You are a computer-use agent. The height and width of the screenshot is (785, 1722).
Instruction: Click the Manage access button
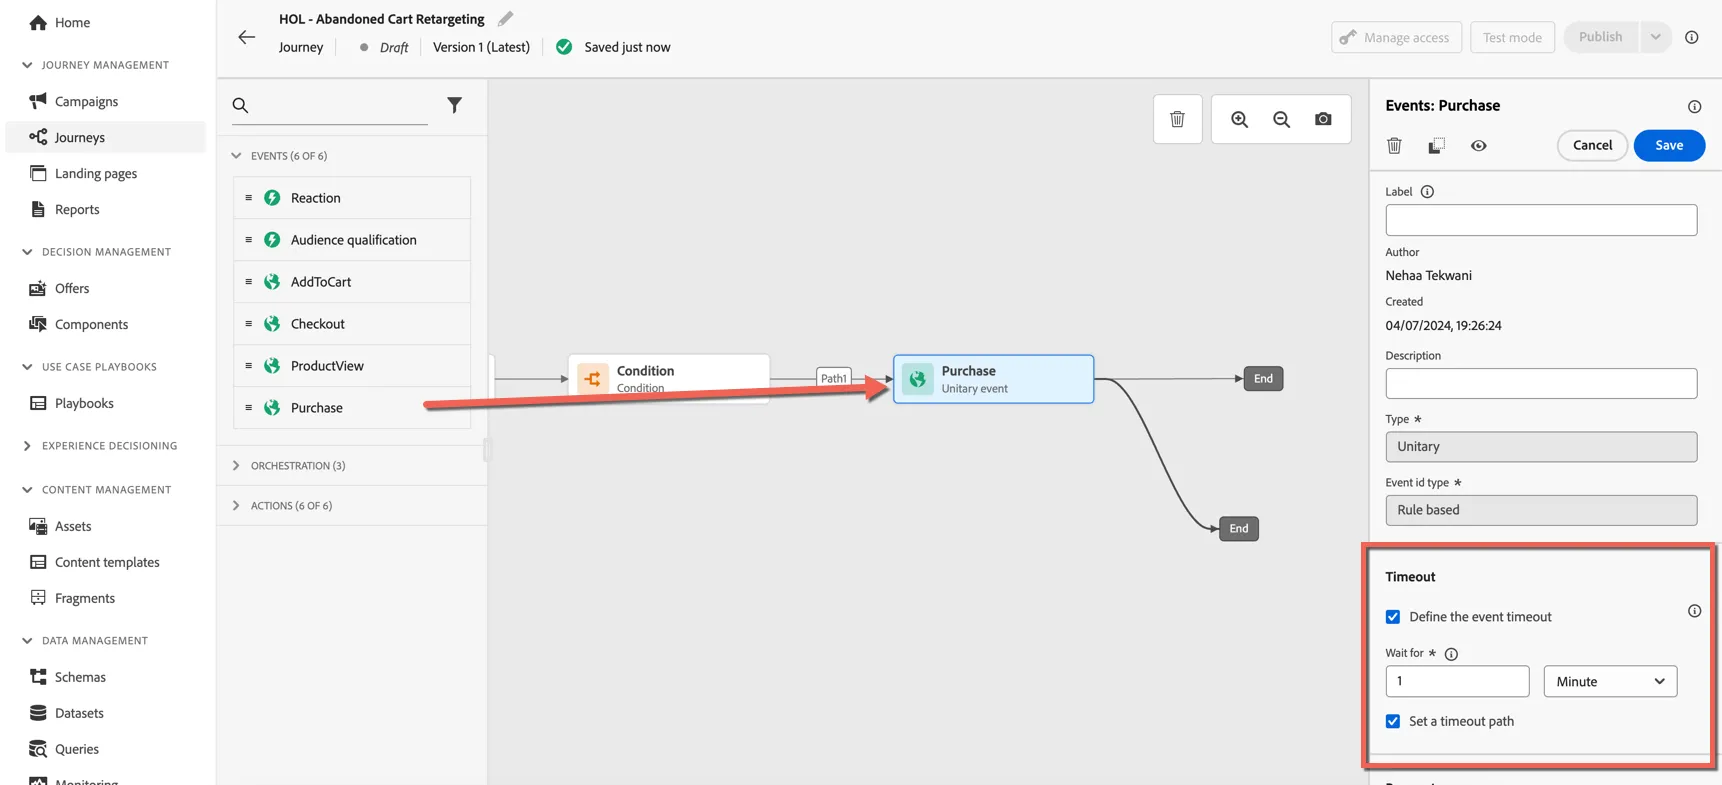[x=1396, y=37]
